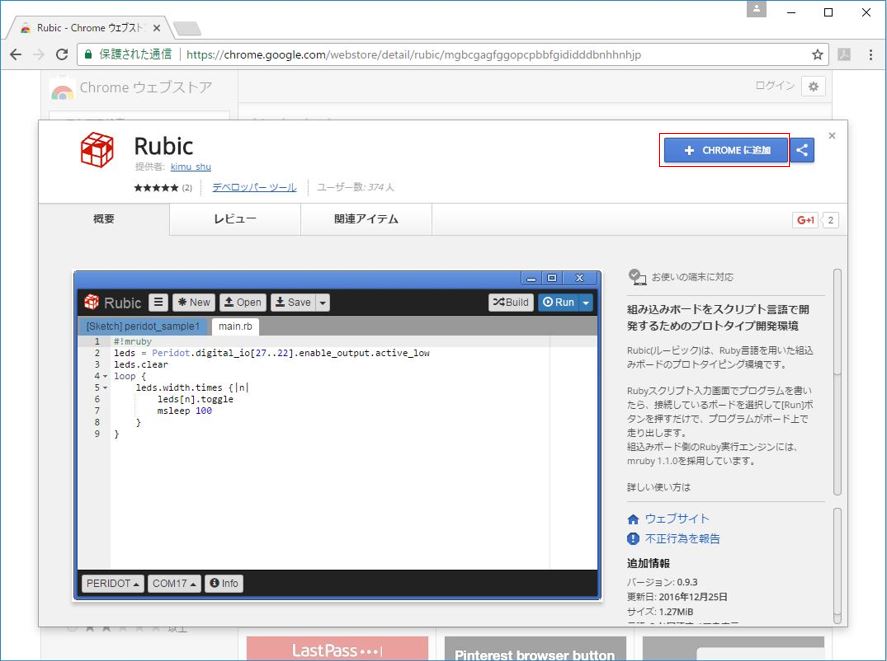Click the green padlock secure icon
887x661 pixels.
pyautogui.click(x=88, y=54)
